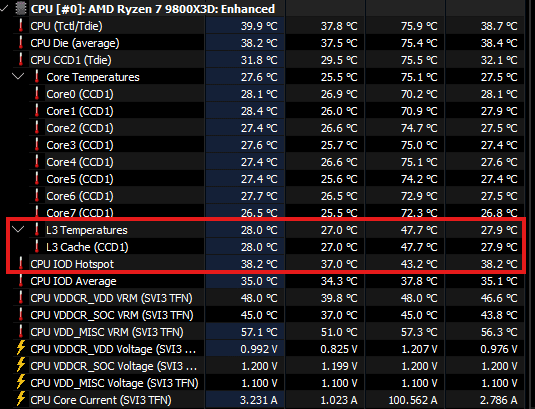Click the 47.7 °C L3 Cache maximum value
Viewport: 535px width, 409px height.
419,247
